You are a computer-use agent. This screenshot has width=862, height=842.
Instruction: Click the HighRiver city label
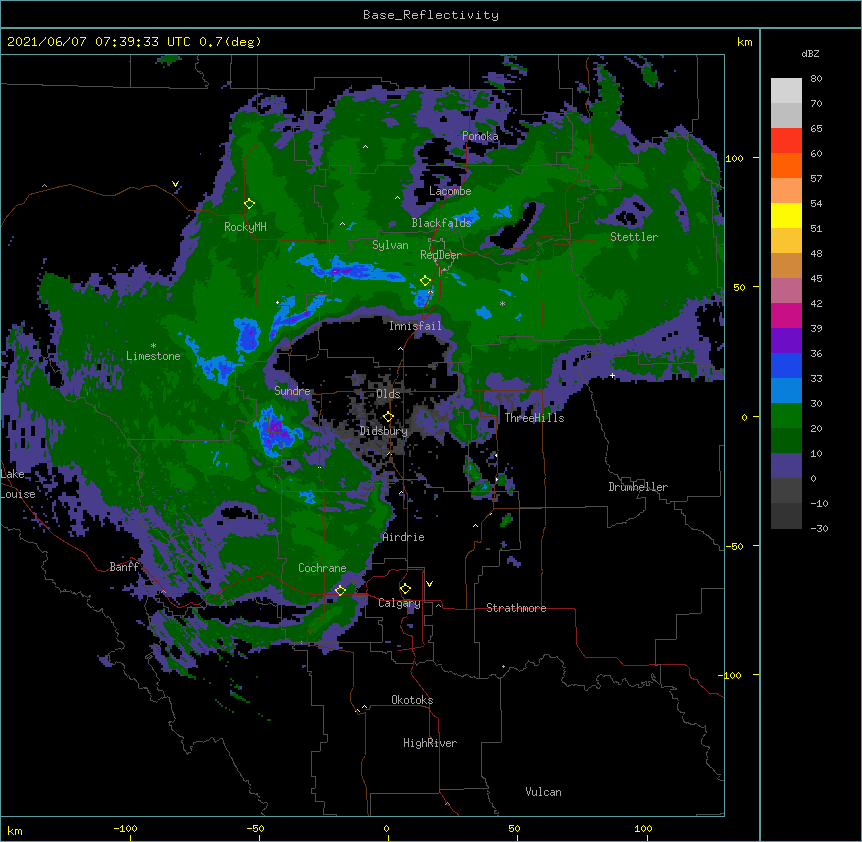click(x=430, y=743)
